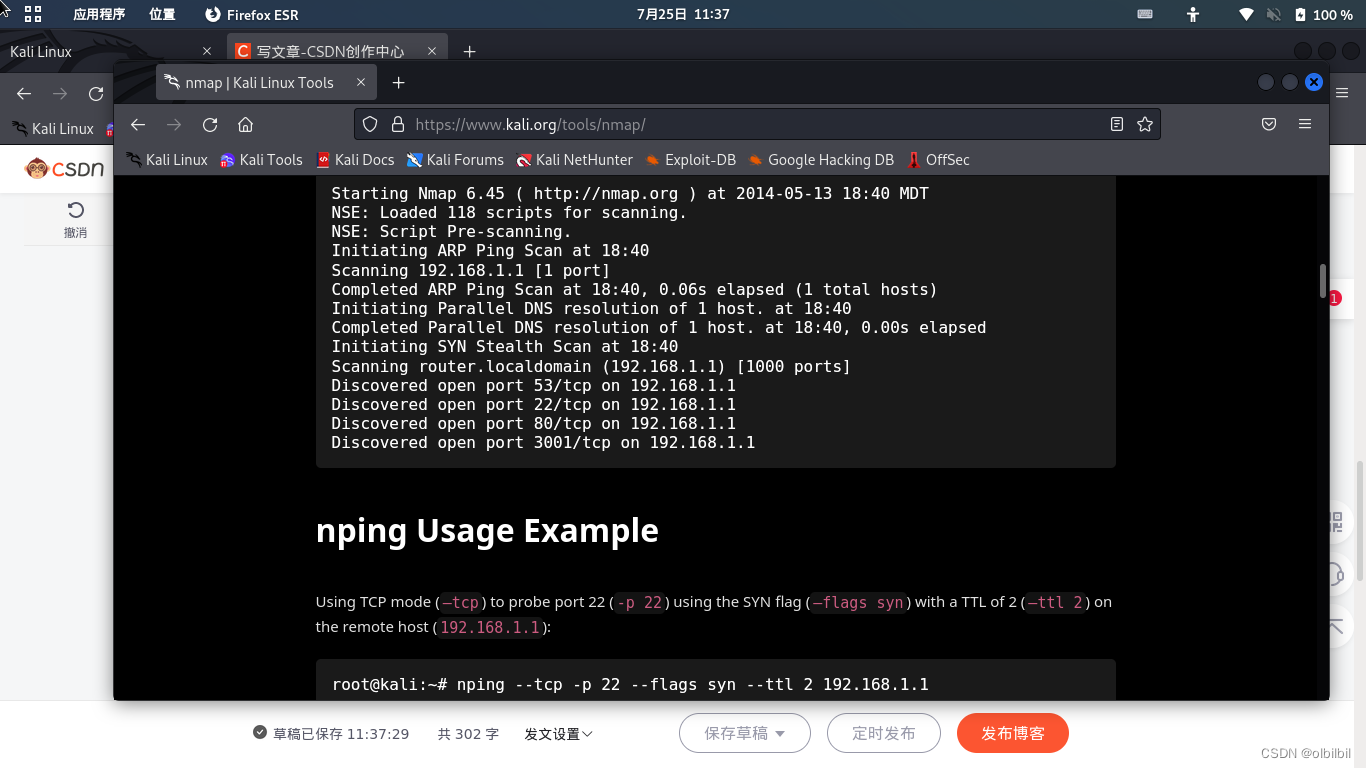Open the OffSec bookmark
This screenshot has height=768, width=1366.
[938, 160]
